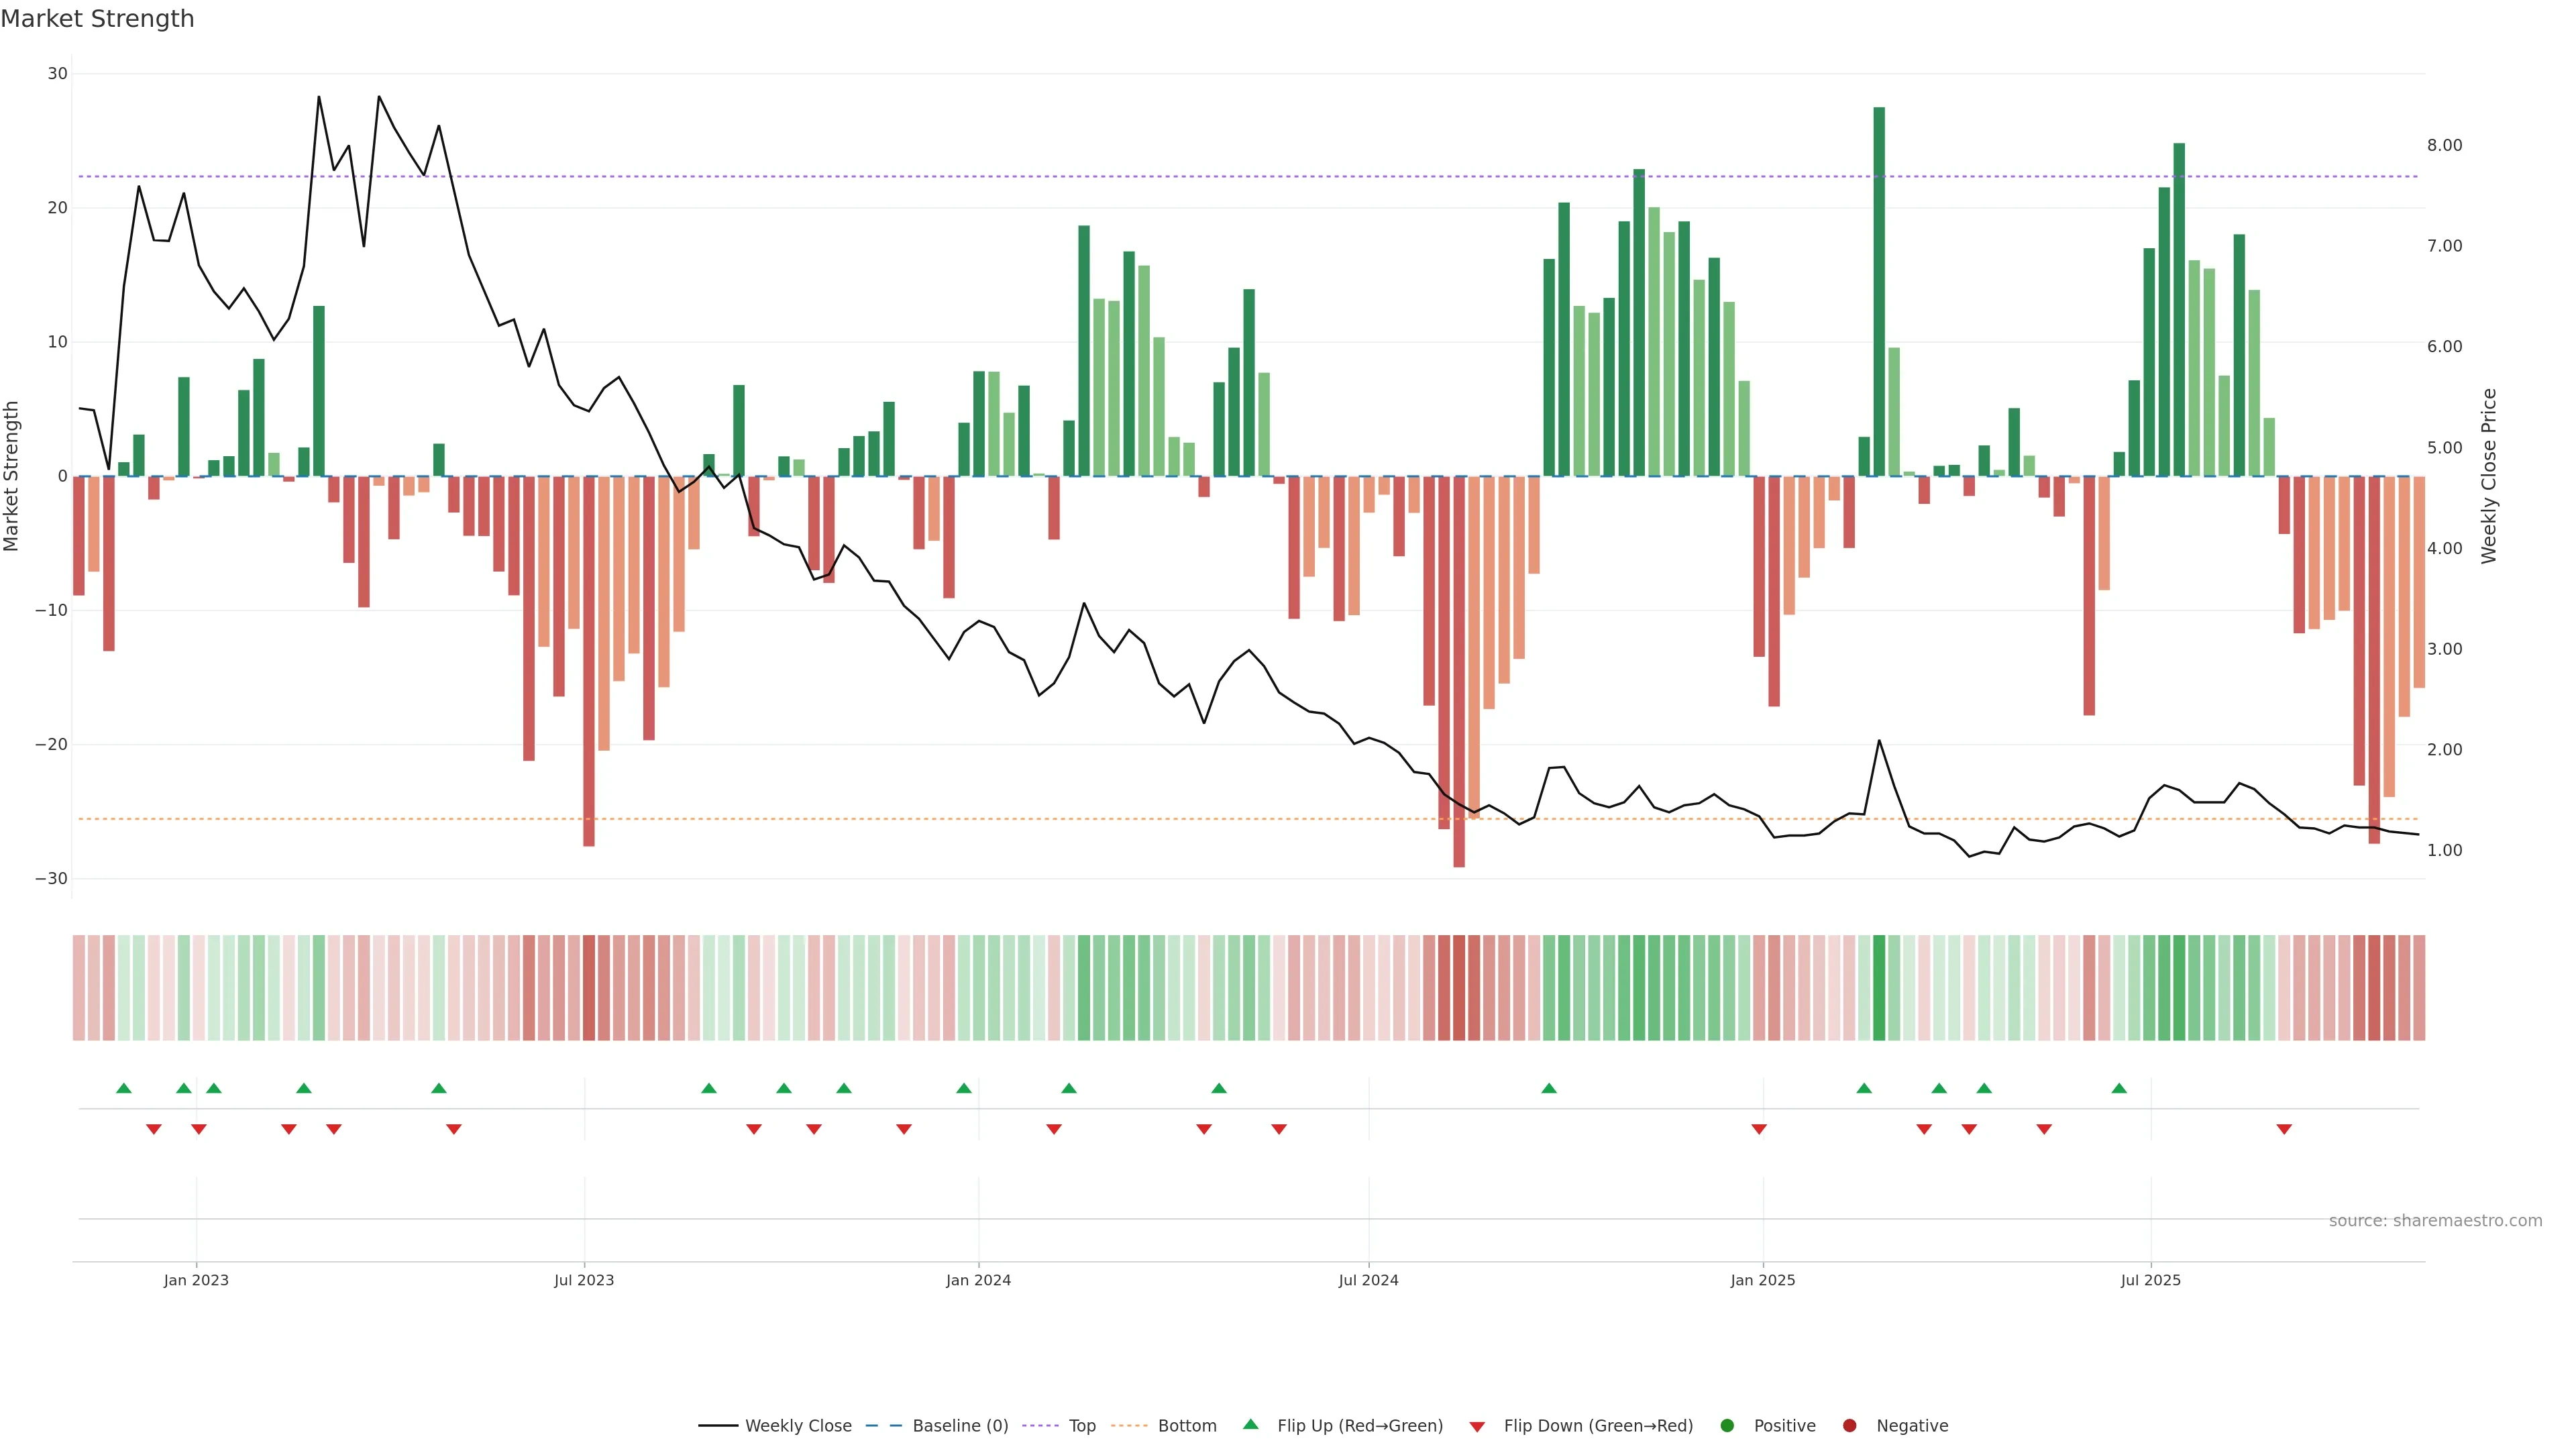This screenshot has height=1449, width=2576.
Task: Click the first red flip-down triangle marker
Action: (154, 1129)
